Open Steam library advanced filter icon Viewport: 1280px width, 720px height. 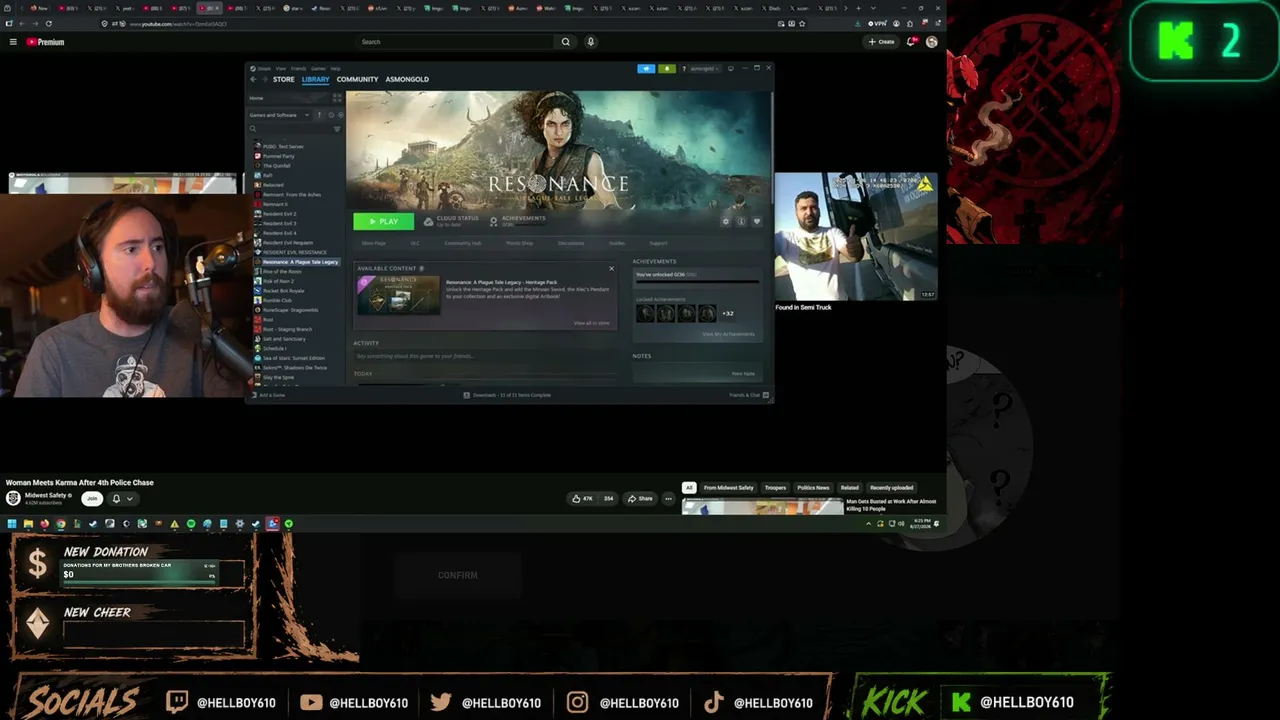coord(337,129)
